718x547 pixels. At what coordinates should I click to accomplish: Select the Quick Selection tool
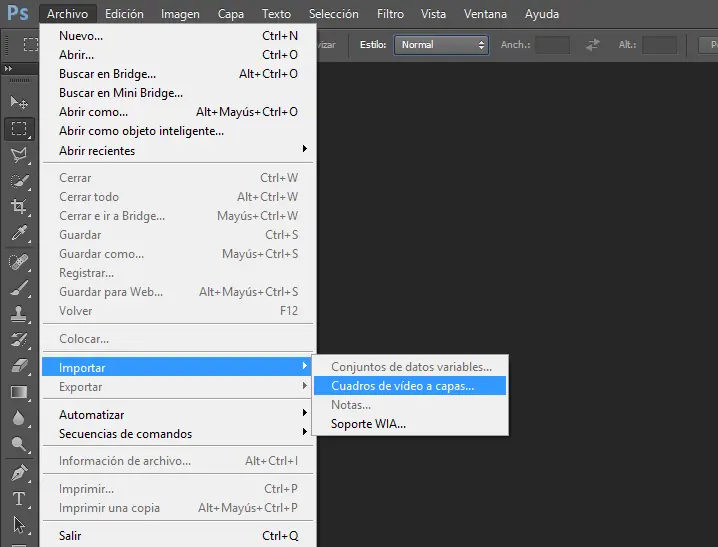coord(19,181)
